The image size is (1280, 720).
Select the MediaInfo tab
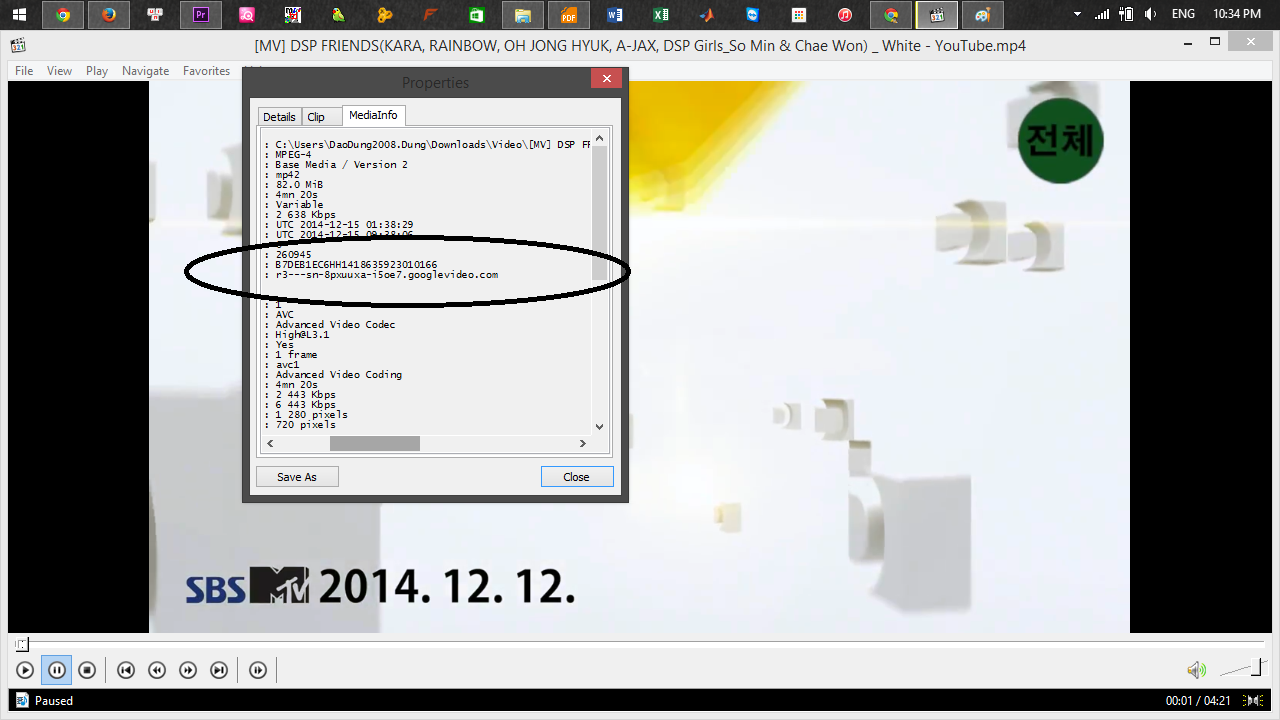(373, 115)
